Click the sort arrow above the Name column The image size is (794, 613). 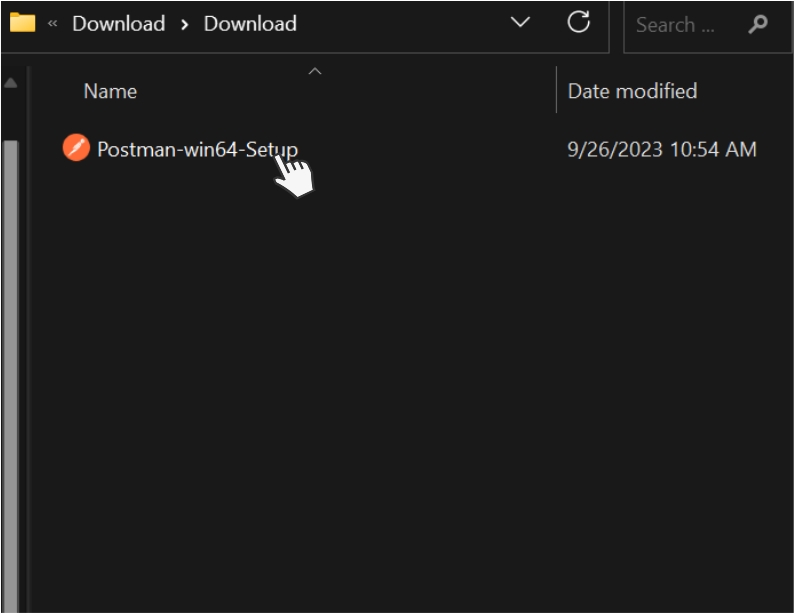315,71
